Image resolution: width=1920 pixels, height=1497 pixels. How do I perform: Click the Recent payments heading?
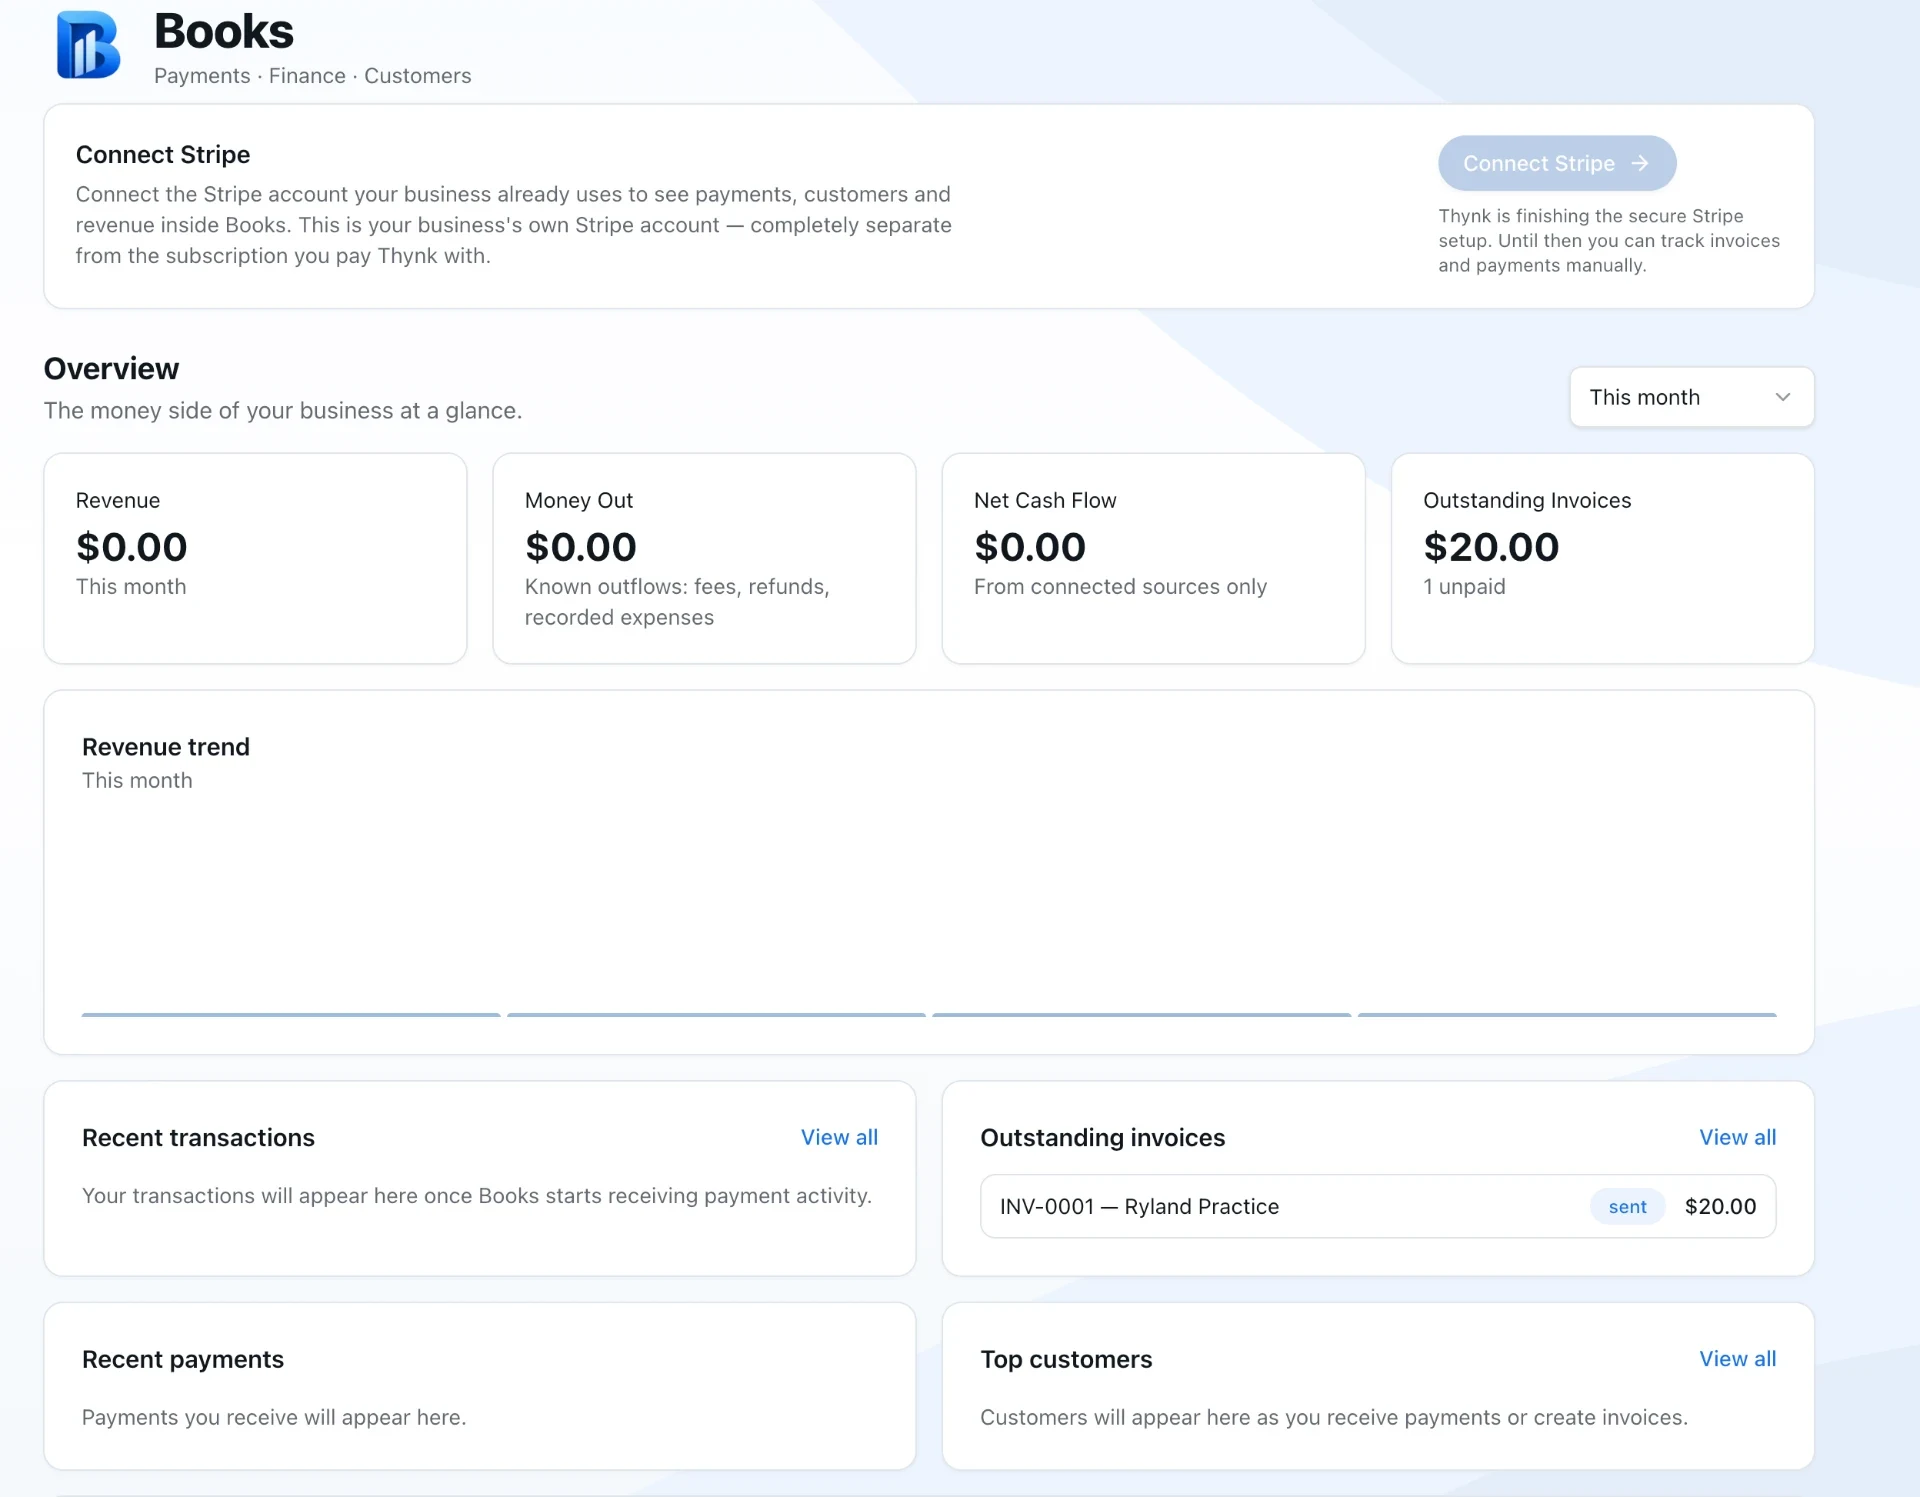click(x=183, y=1360)
